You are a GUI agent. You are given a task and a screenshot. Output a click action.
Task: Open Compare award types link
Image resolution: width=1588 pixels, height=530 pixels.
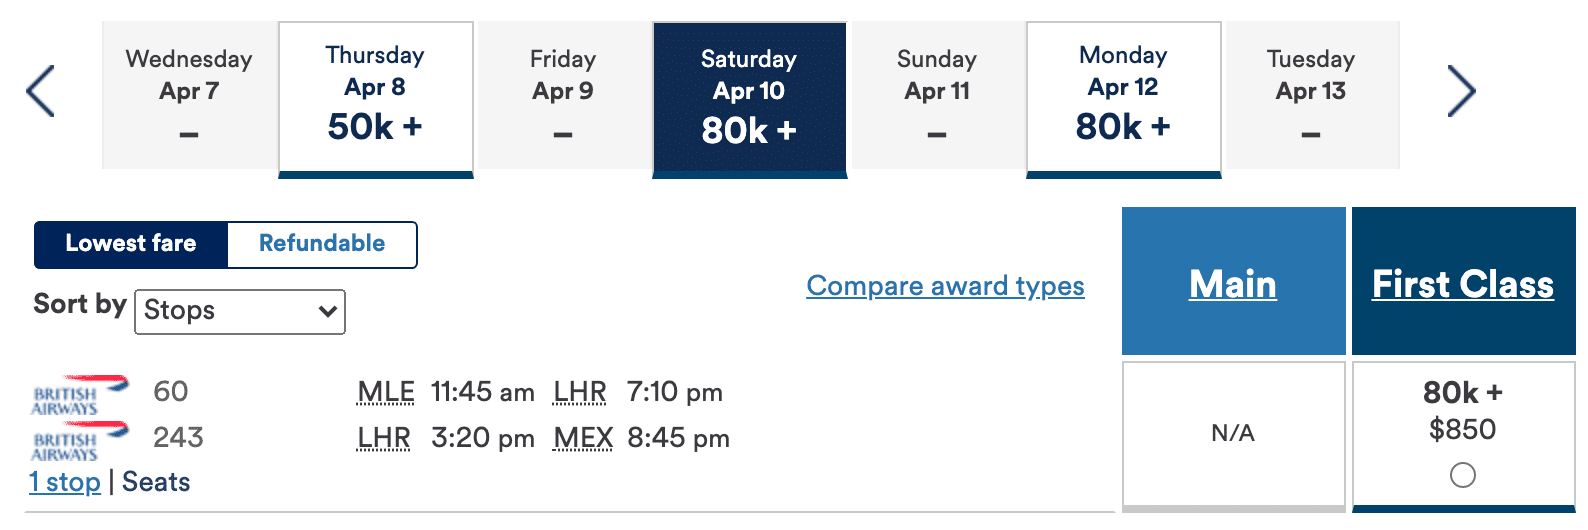pos(945,286)
